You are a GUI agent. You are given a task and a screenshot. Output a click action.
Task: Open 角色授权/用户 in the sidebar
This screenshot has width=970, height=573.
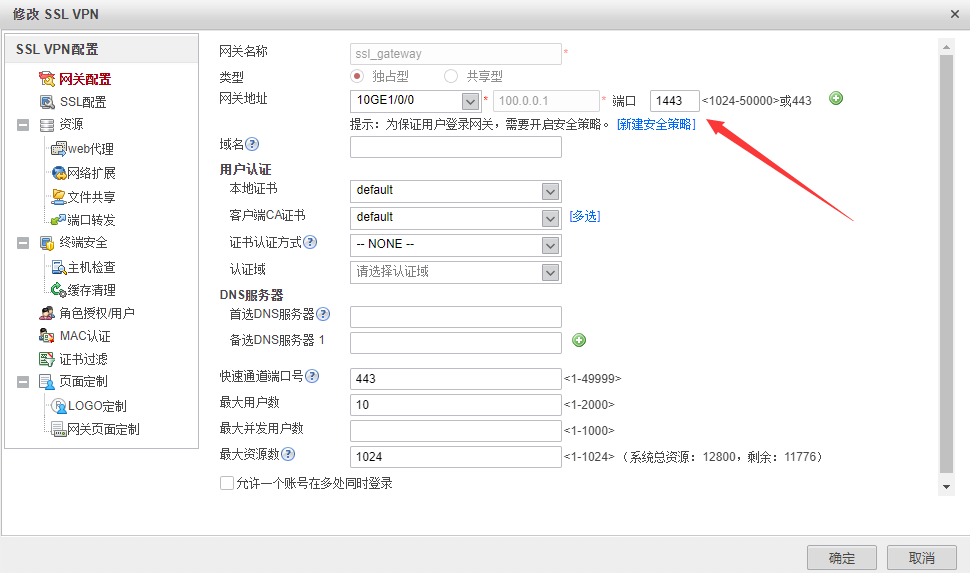pos(96,313)
